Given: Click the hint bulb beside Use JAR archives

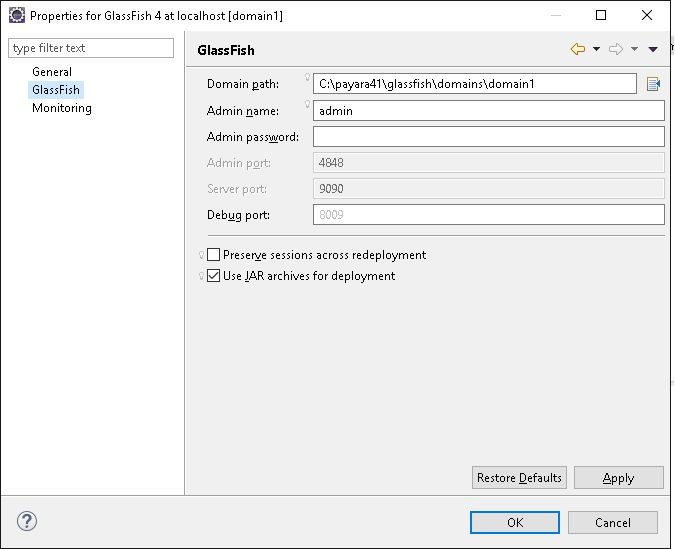Looking at the screenshot, I should (201, 276).
